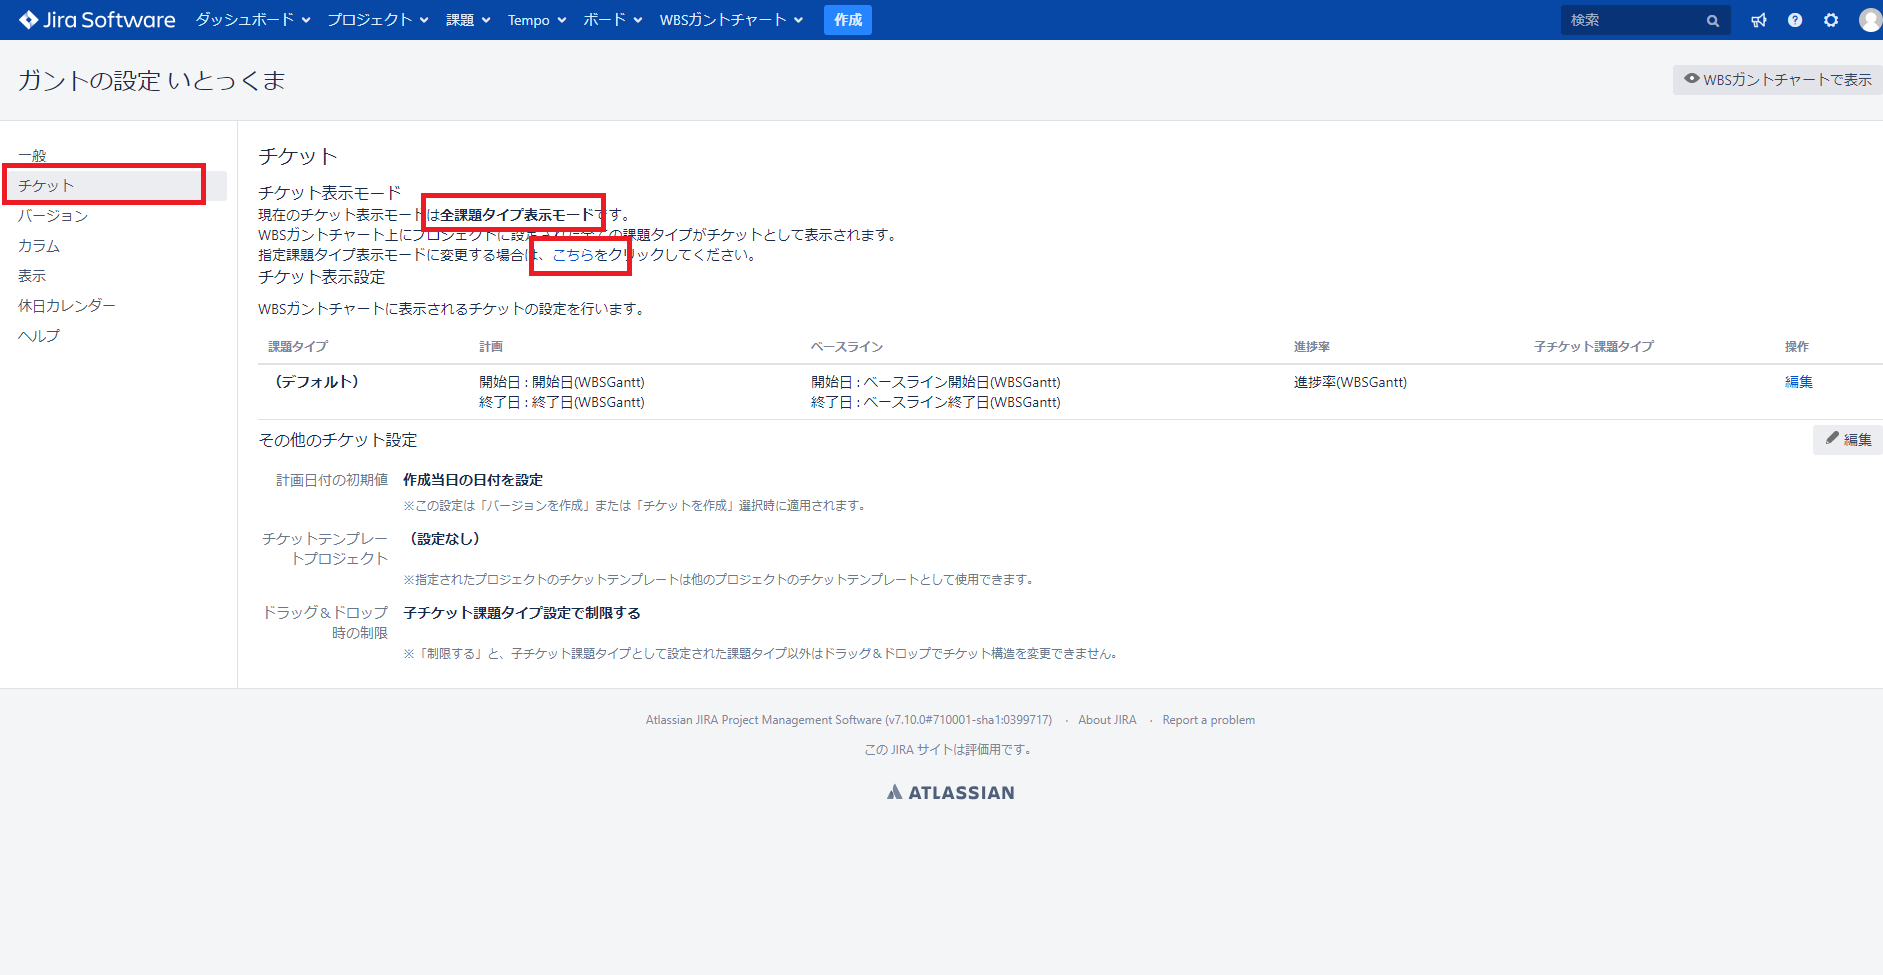Click the Jira Software logo
1883x975 pixels.
(x=97, y=20)
